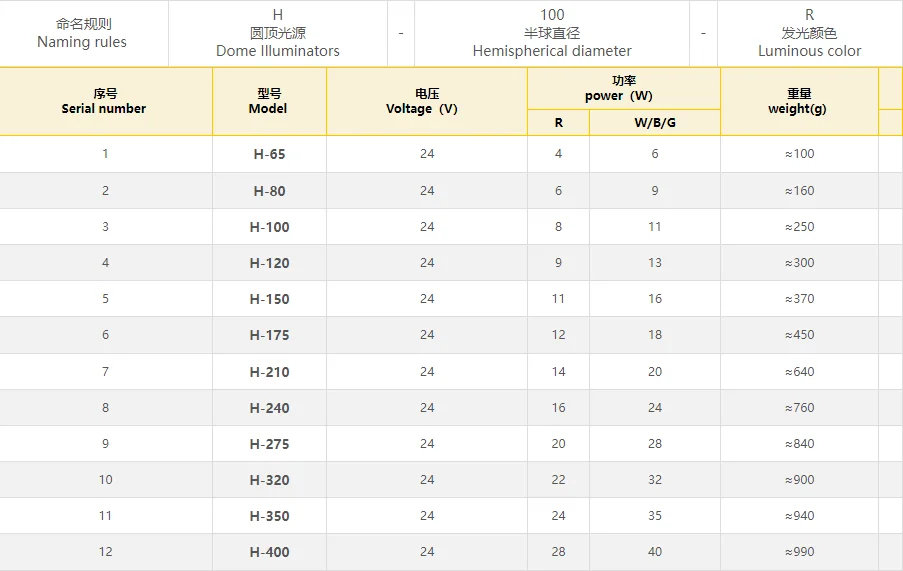This screenshot has height=571, width=903.
Task: Select the H-400 model link
Action: [x=269, y=552]
